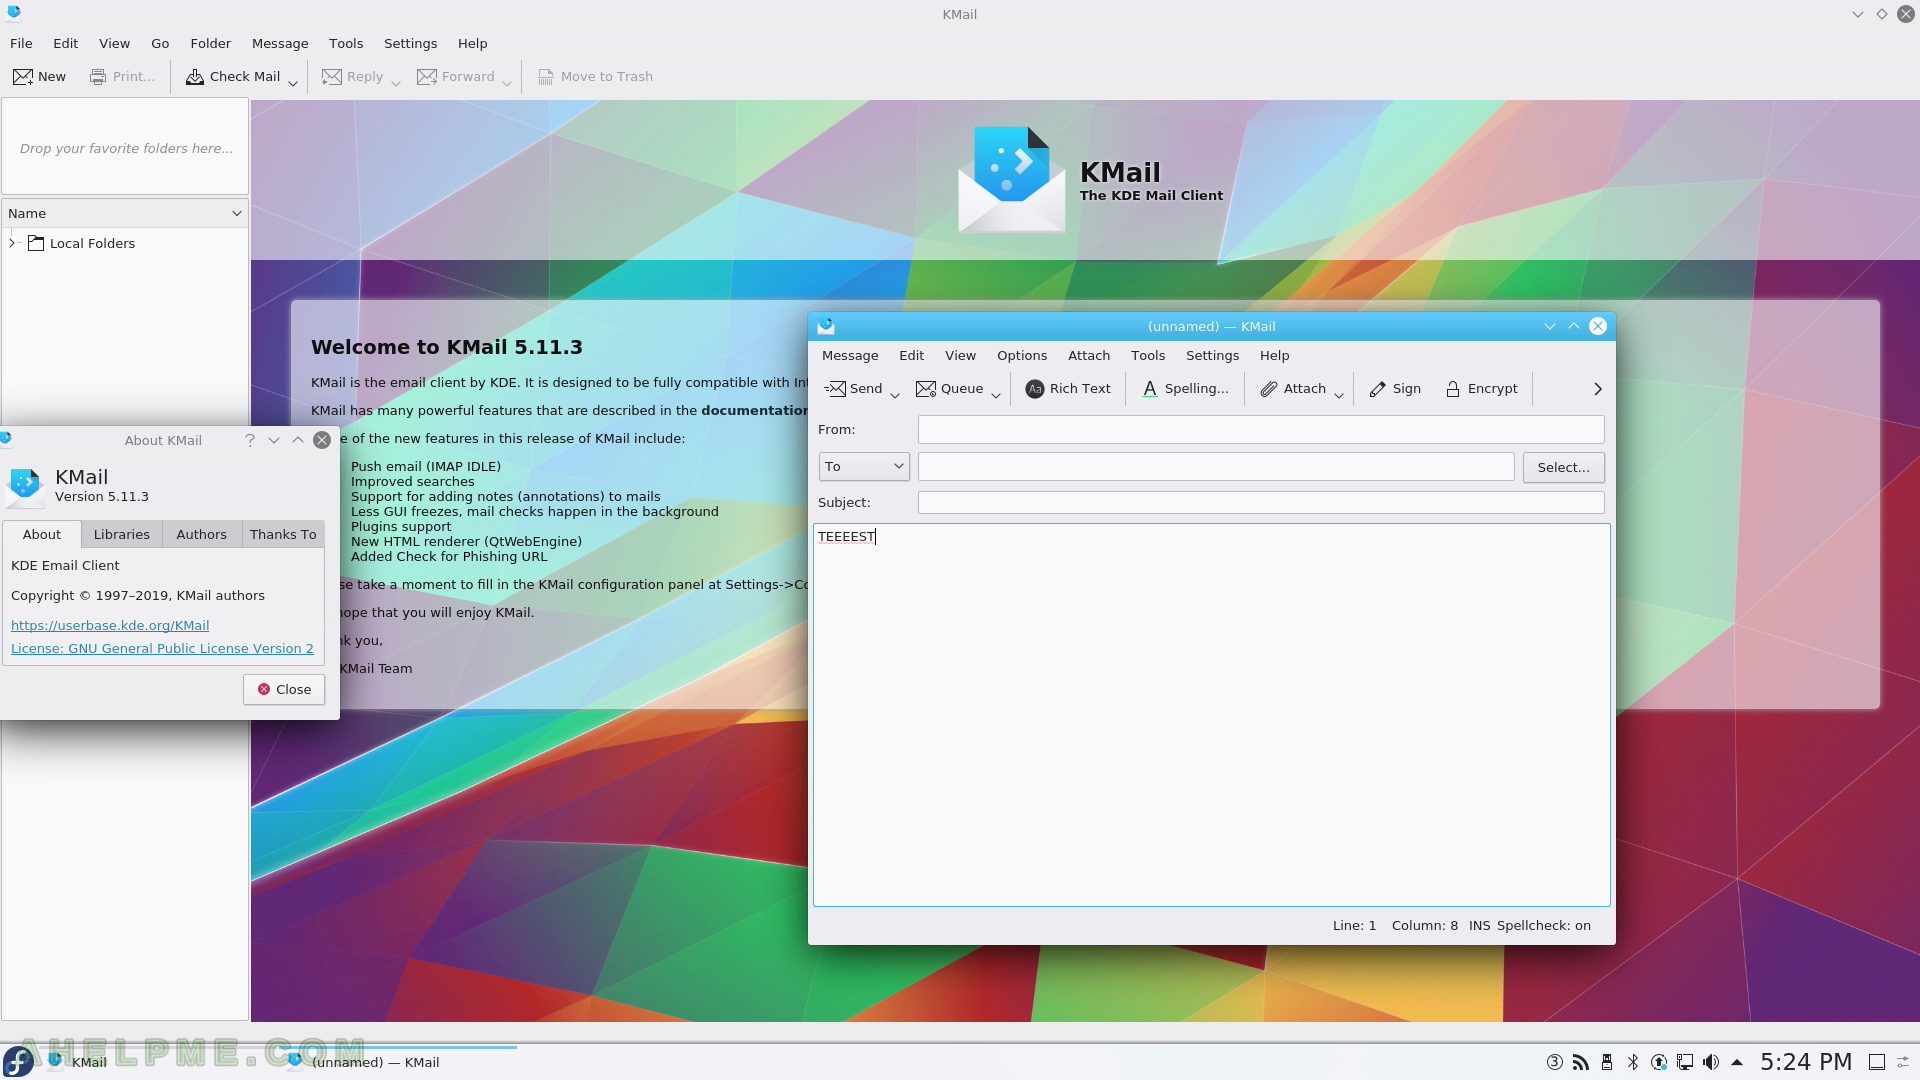Open the userbase.kde.org/KMail link
Screen dimensions: 1920x1080
pos(110,626)
